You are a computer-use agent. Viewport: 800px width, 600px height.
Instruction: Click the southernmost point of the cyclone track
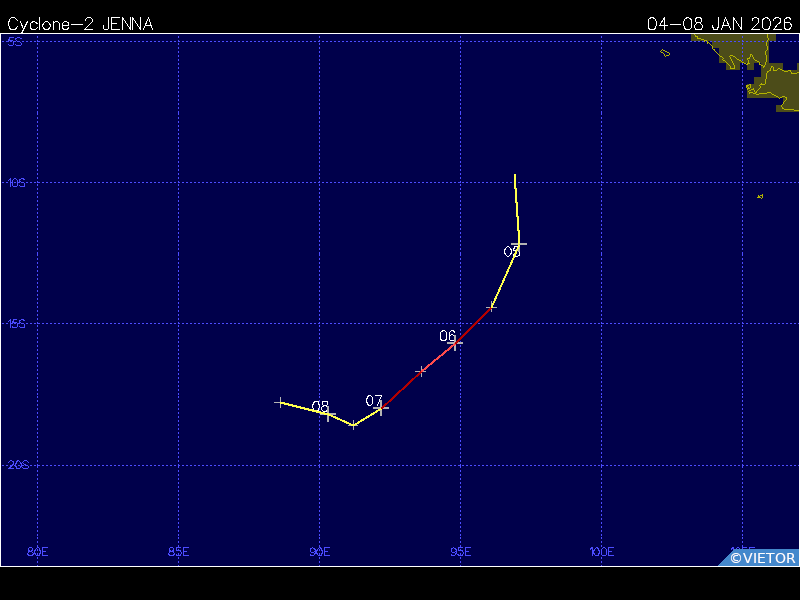click(x=353, y=426)
